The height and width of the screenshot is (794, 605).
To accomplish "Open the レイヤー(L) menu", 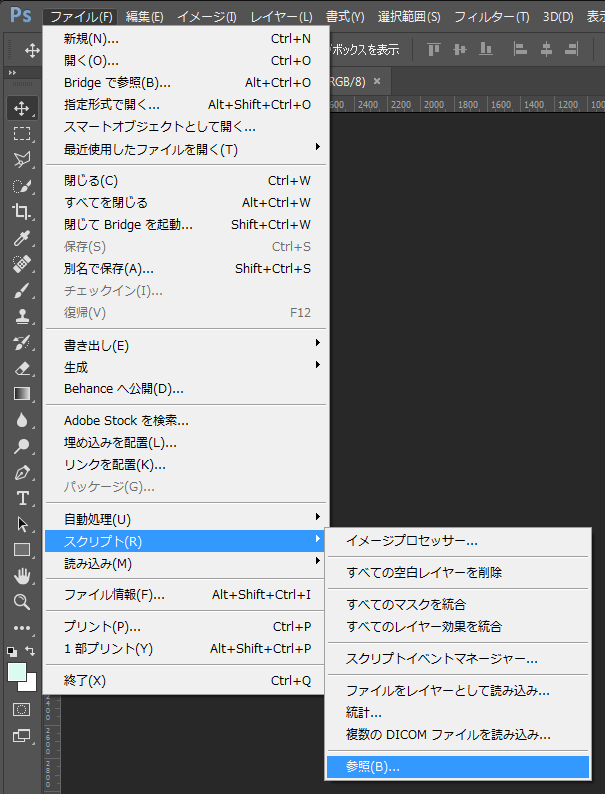I will tap(281, 17).
